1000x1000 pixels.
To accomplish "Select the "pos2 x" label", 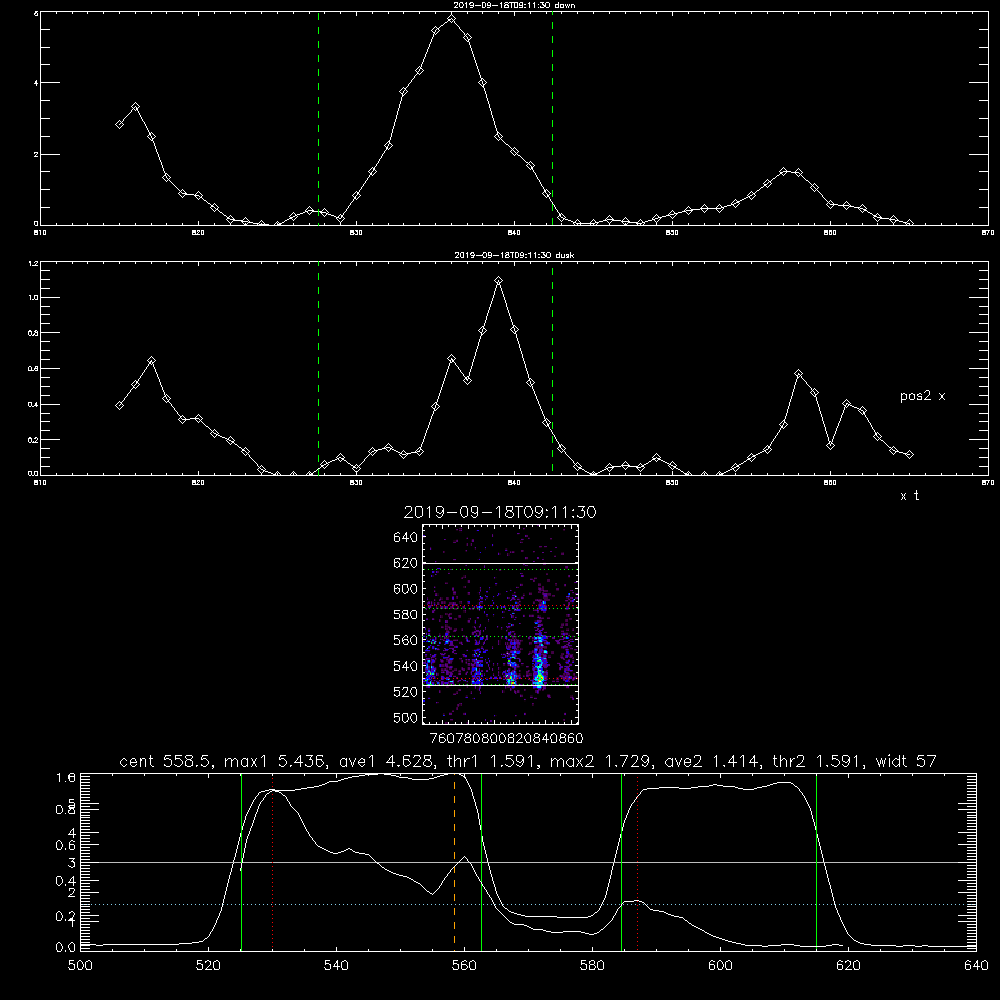I will click(922, 396).
